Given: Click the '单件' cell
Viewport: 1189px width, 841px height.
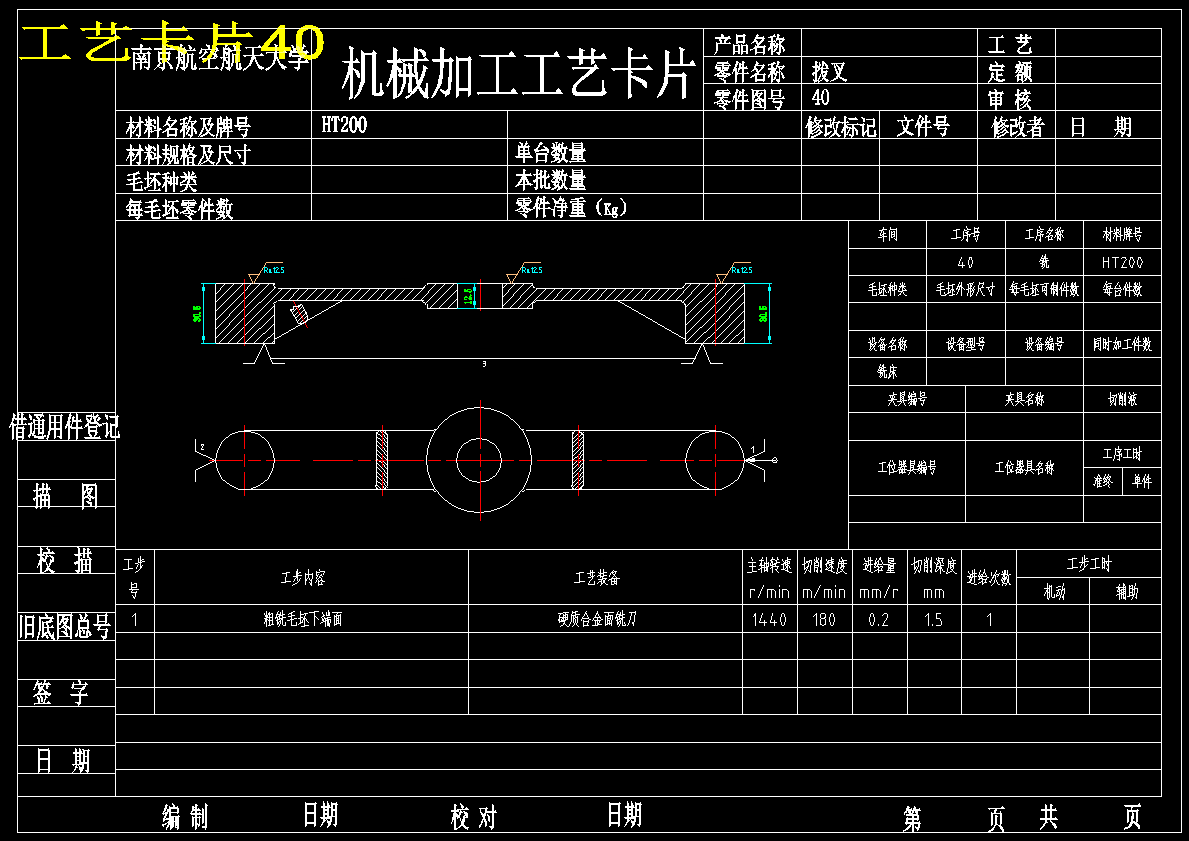Looking at the screenshot, I should pyautogui.click(x=1142, y=481).
